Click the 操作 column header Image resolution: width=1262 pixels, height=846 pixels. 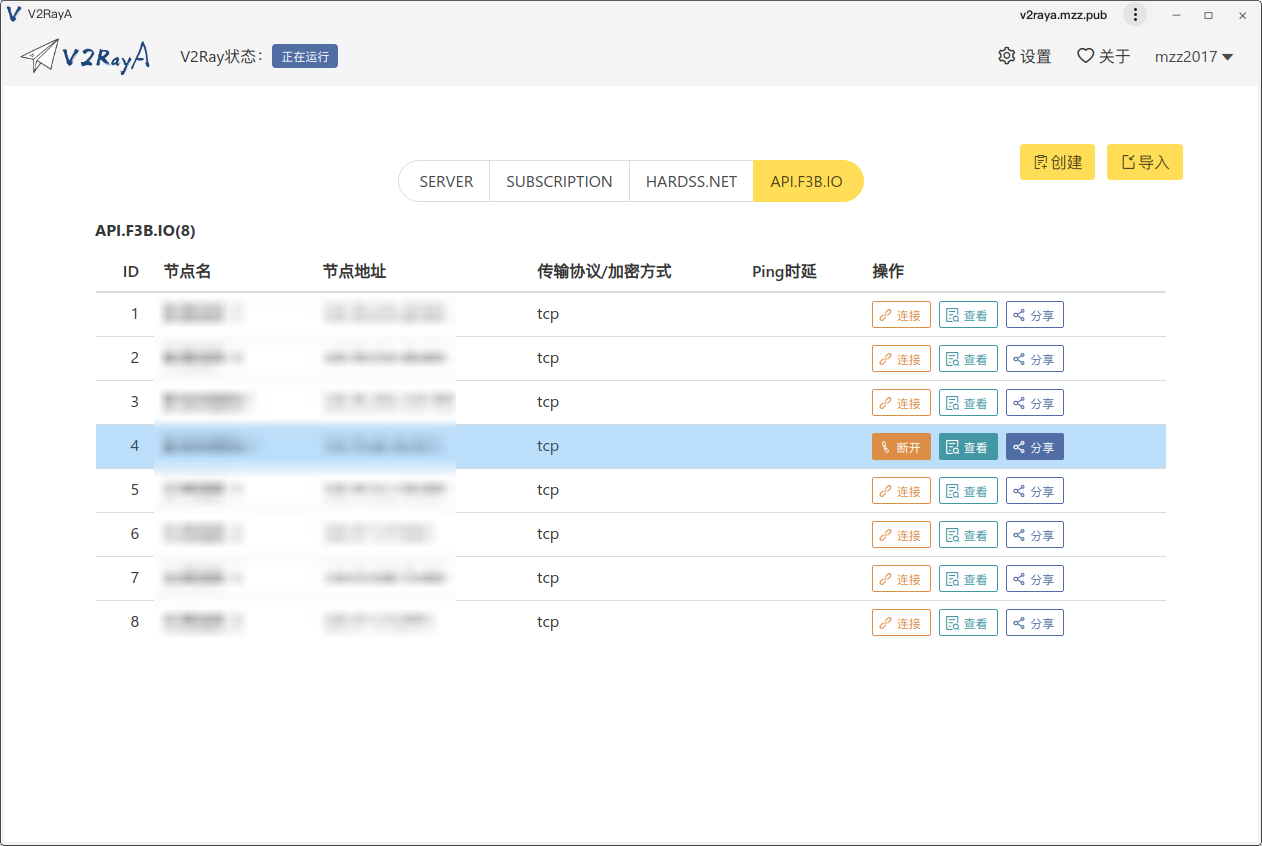pos(888,272)
